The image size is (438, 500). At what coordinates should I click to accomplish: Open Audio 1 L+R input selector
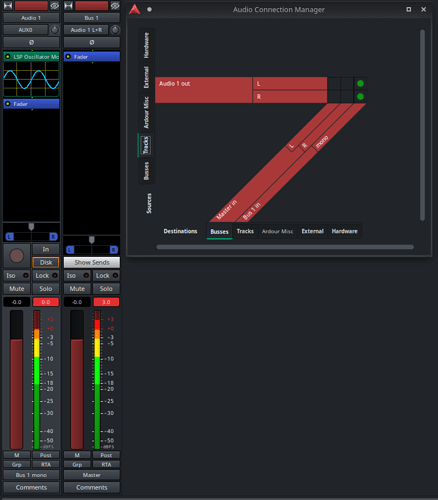[86, 30]
